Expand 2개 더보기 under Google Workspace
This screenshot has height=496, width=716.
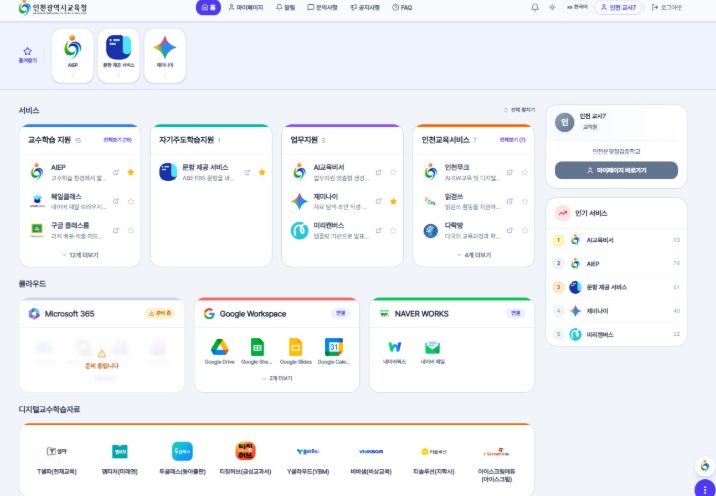(x=277, y=378)
